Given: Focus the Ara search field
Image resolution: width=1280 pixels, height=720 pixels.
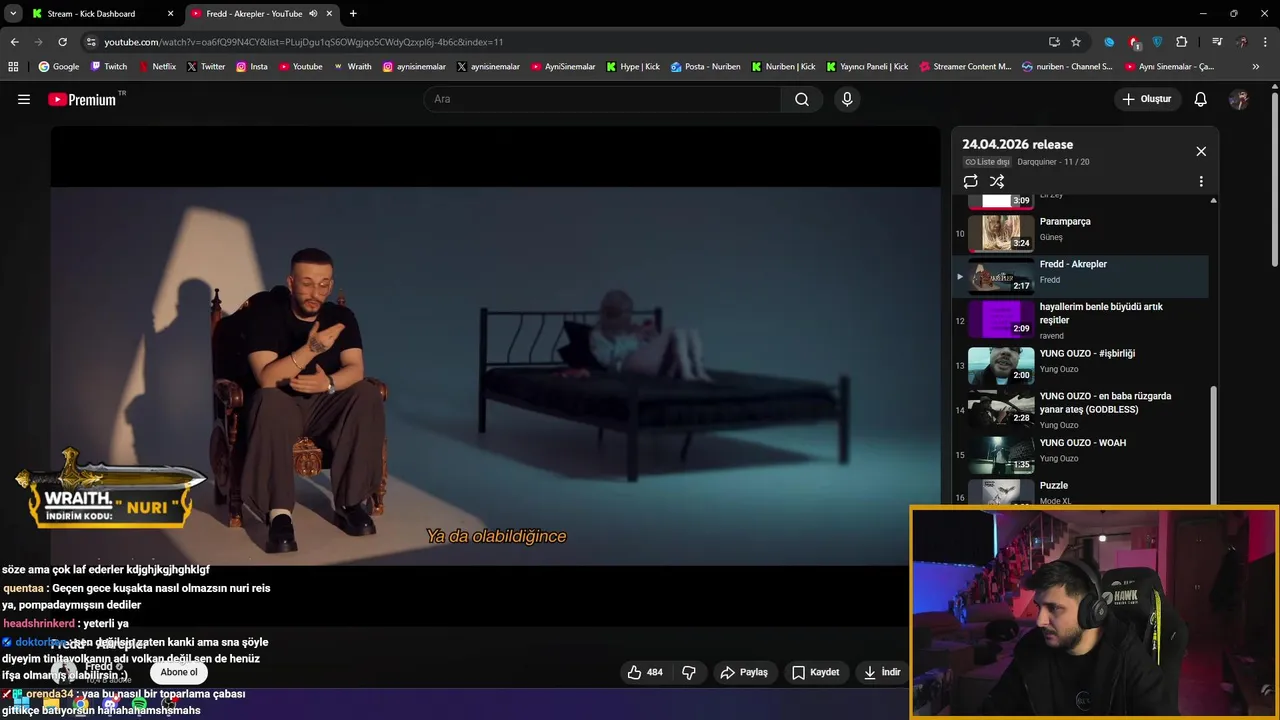Looking at the screenshot, I should pyautogui.click(x=603, y=99).
